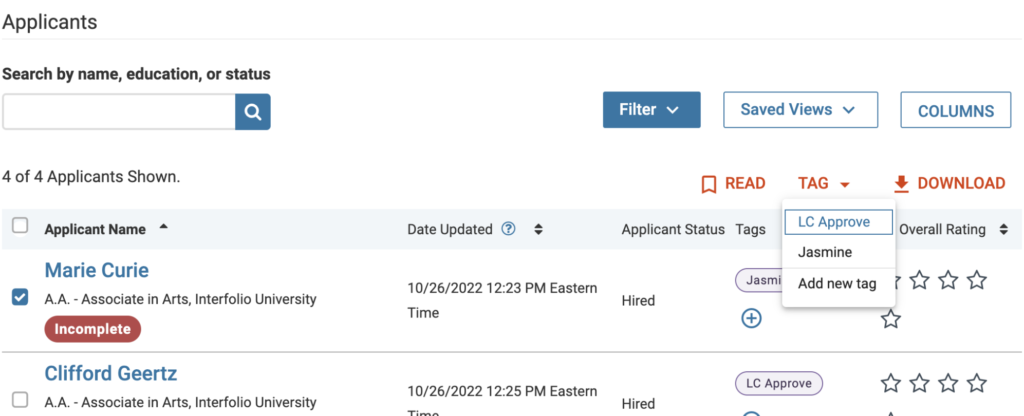The height and width of the screenshot is (416, 1024).
Task: Select Add new tag option
Action: [838, 284]
